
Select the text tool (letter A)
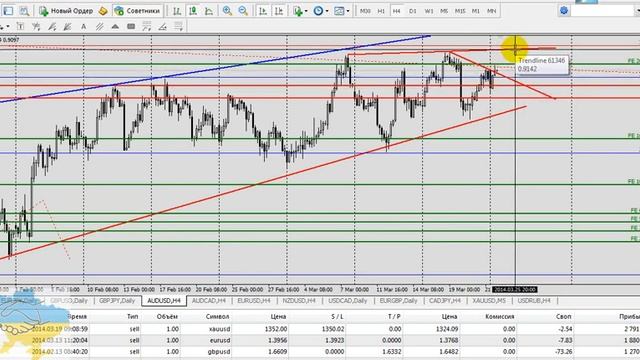click(x=83, y=27)
